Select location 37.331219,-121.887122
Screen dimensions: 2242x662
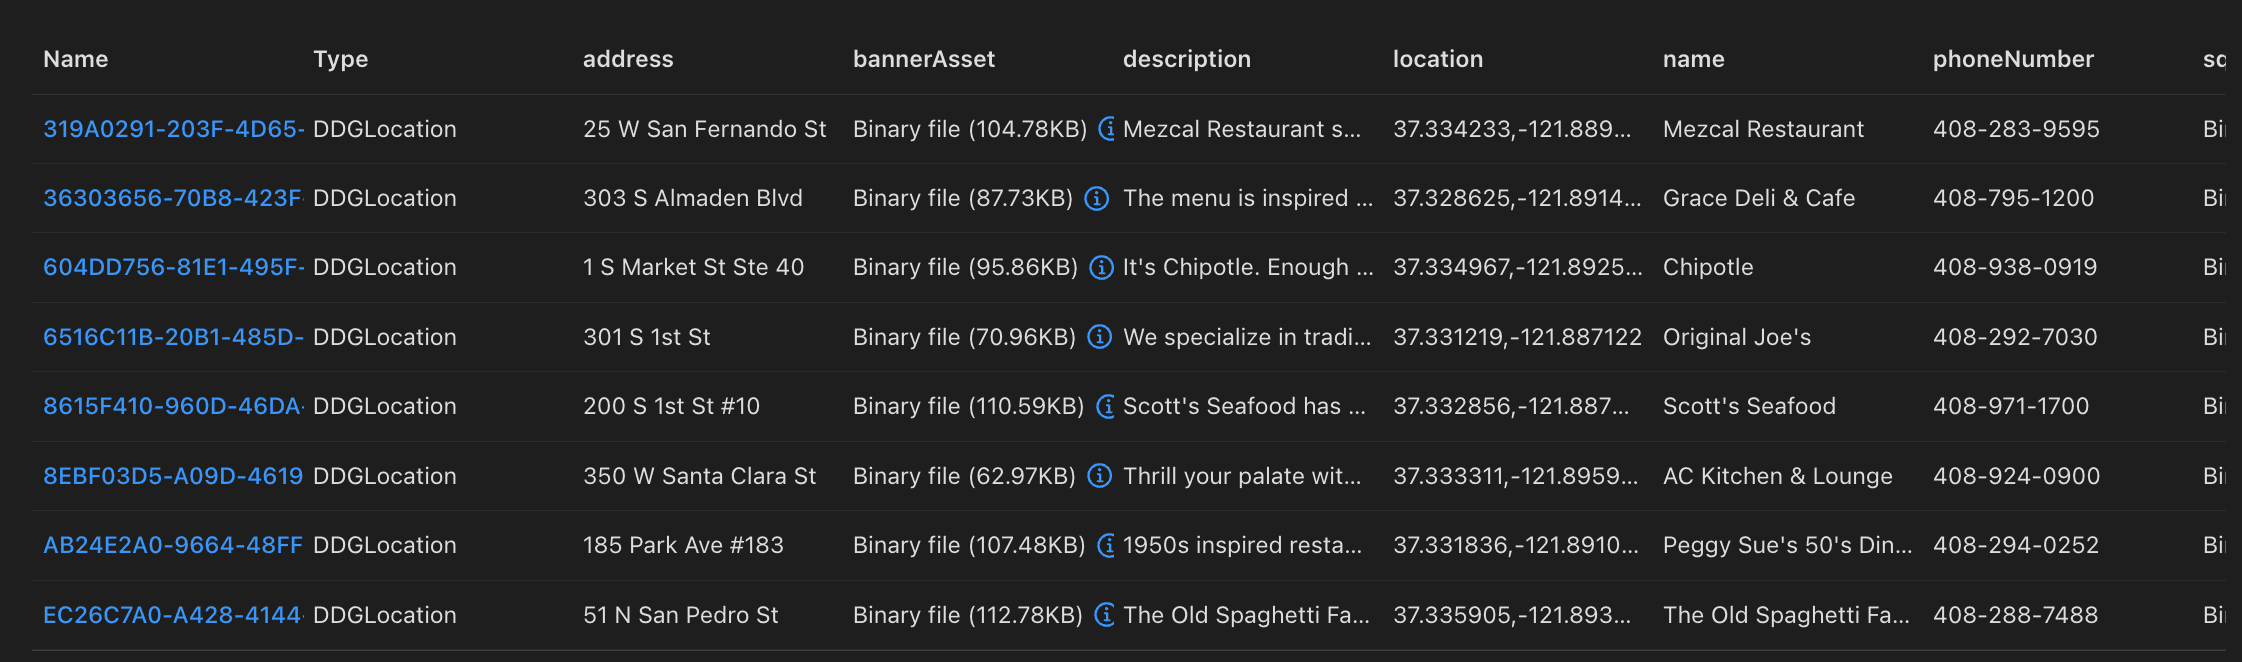click(x=1518, y=337)
